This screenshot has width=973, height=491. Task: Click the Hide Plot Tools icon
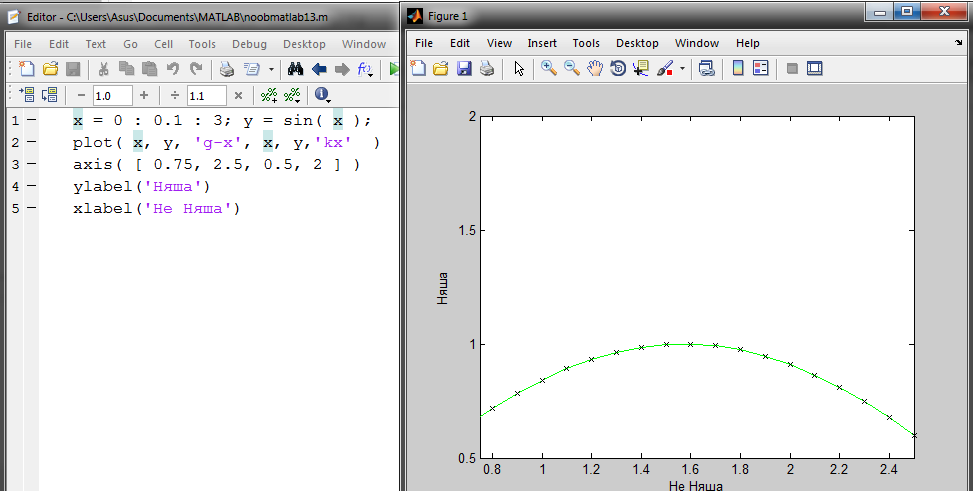coord(792,69)
